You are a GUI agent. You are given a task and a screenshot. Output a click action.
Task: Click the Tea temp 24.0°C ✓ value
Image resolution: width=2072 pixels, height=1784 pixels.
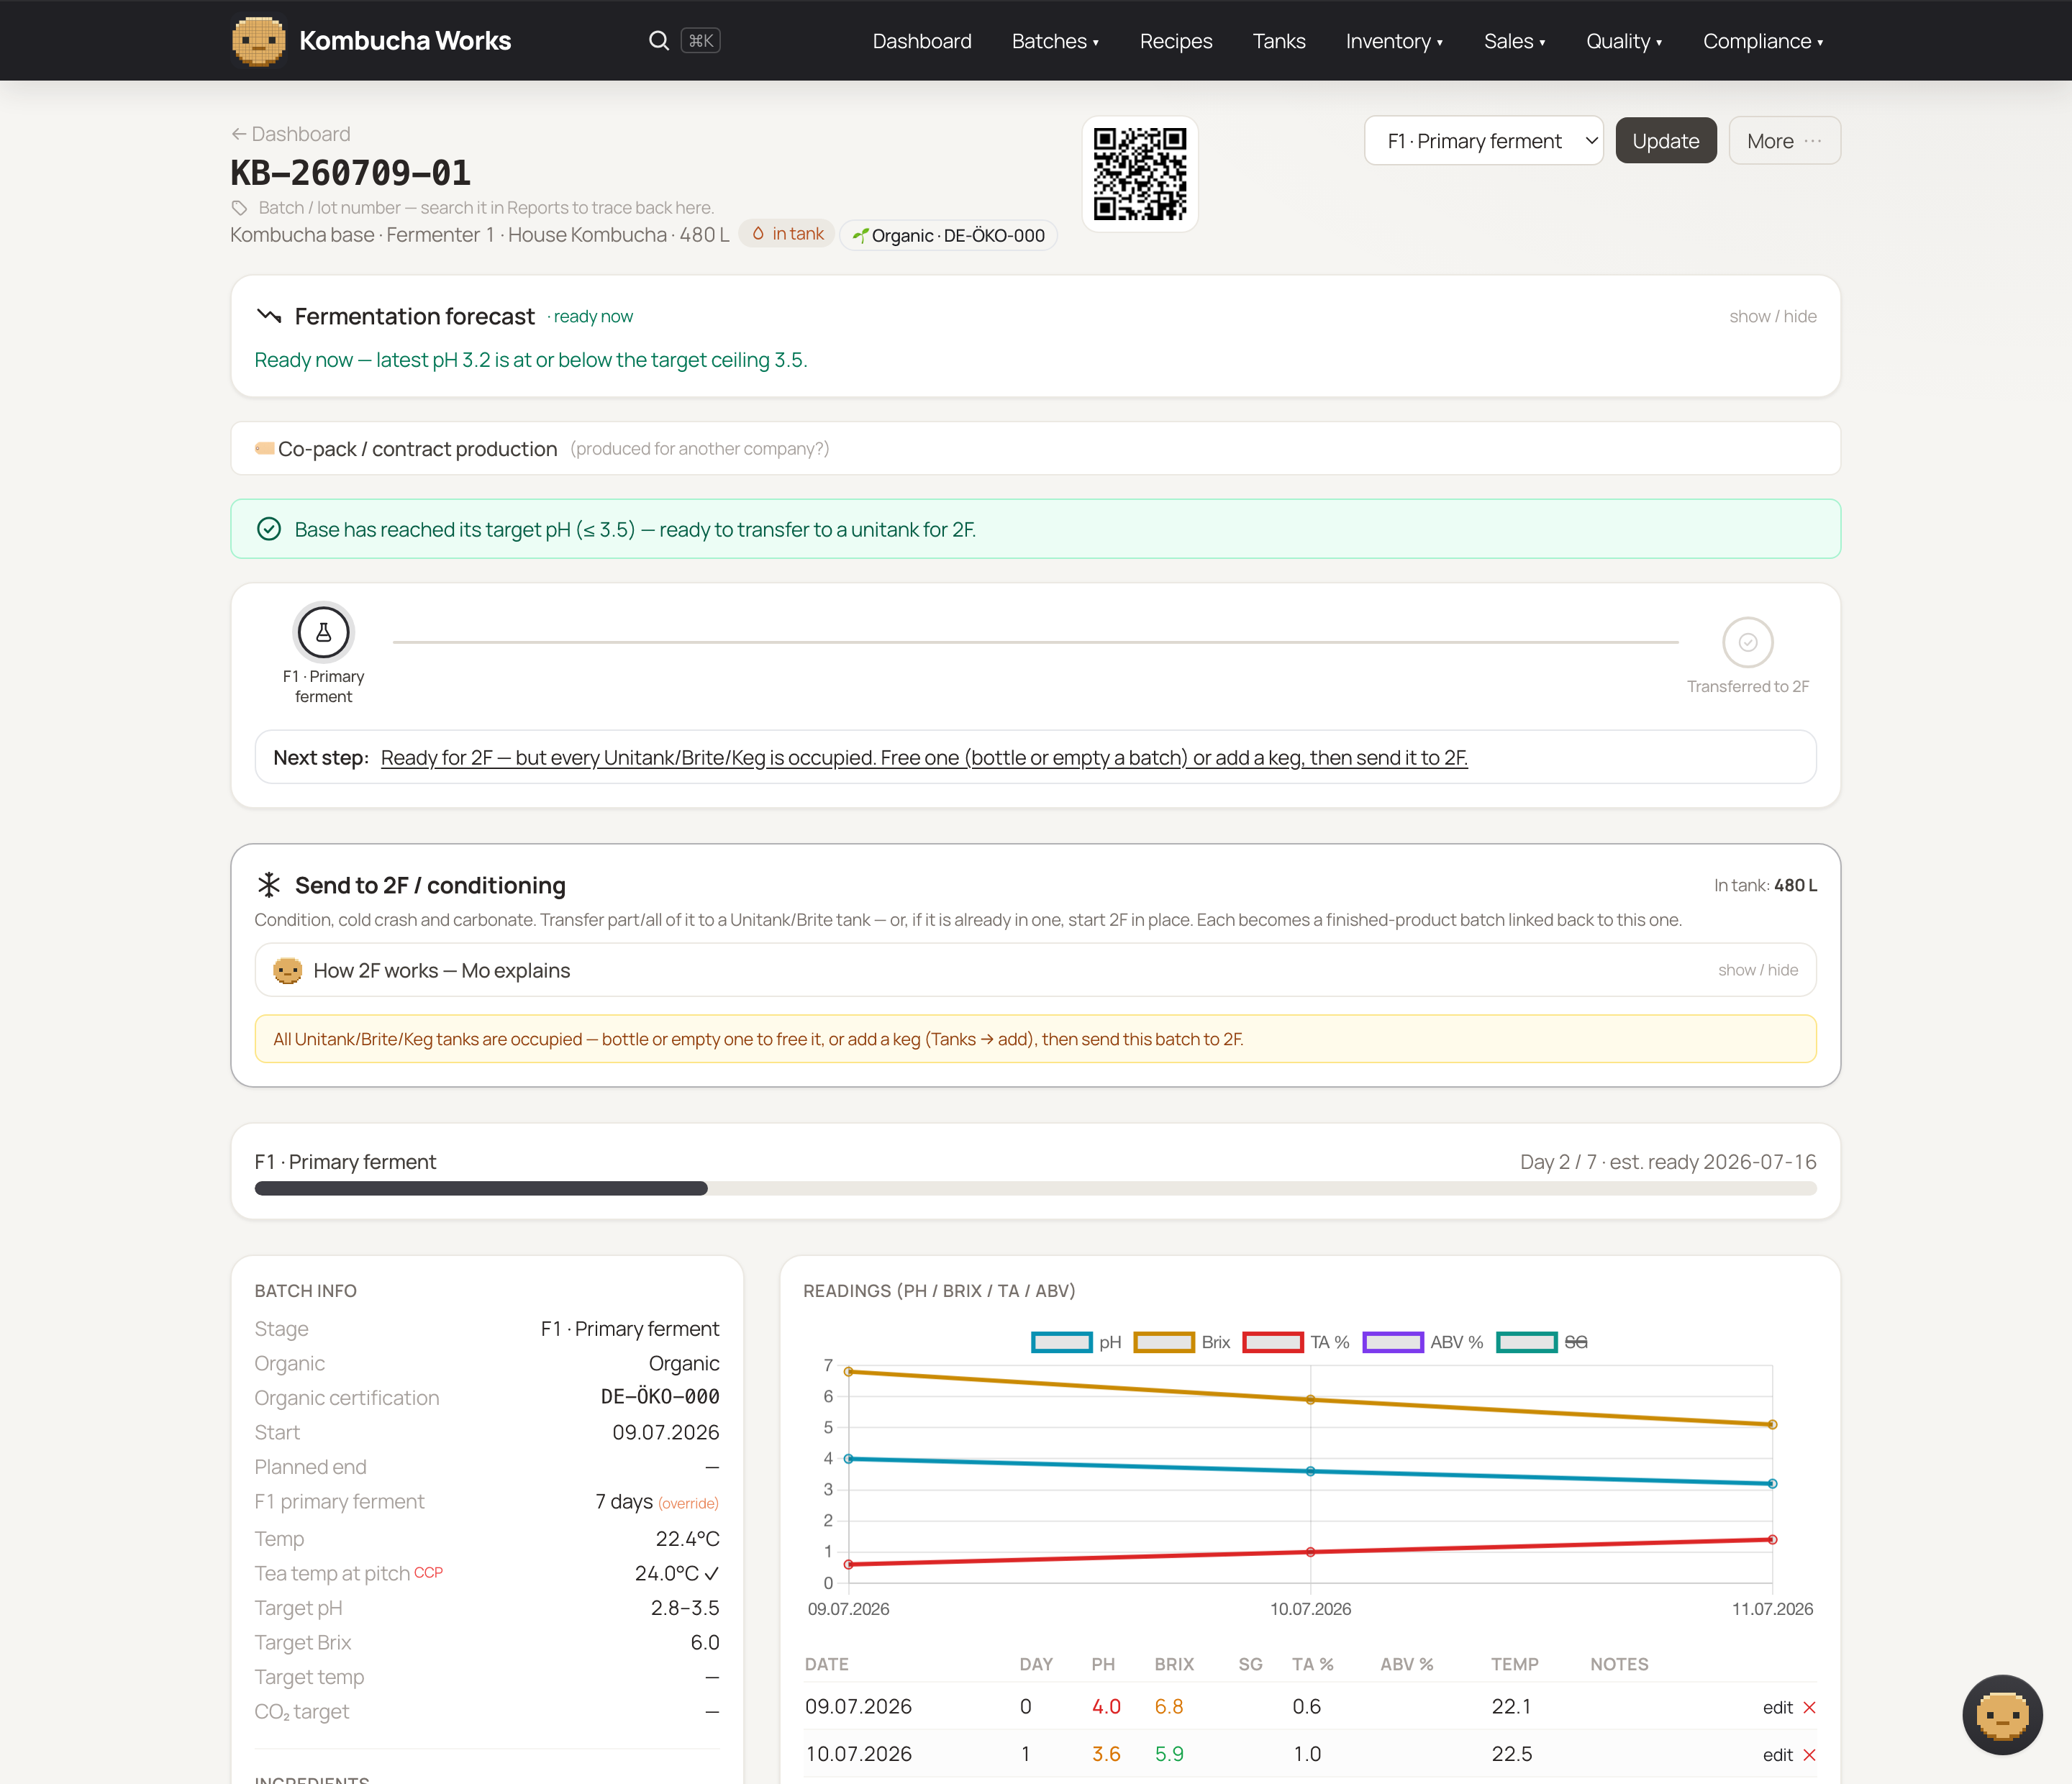[x=676, y=1573]
